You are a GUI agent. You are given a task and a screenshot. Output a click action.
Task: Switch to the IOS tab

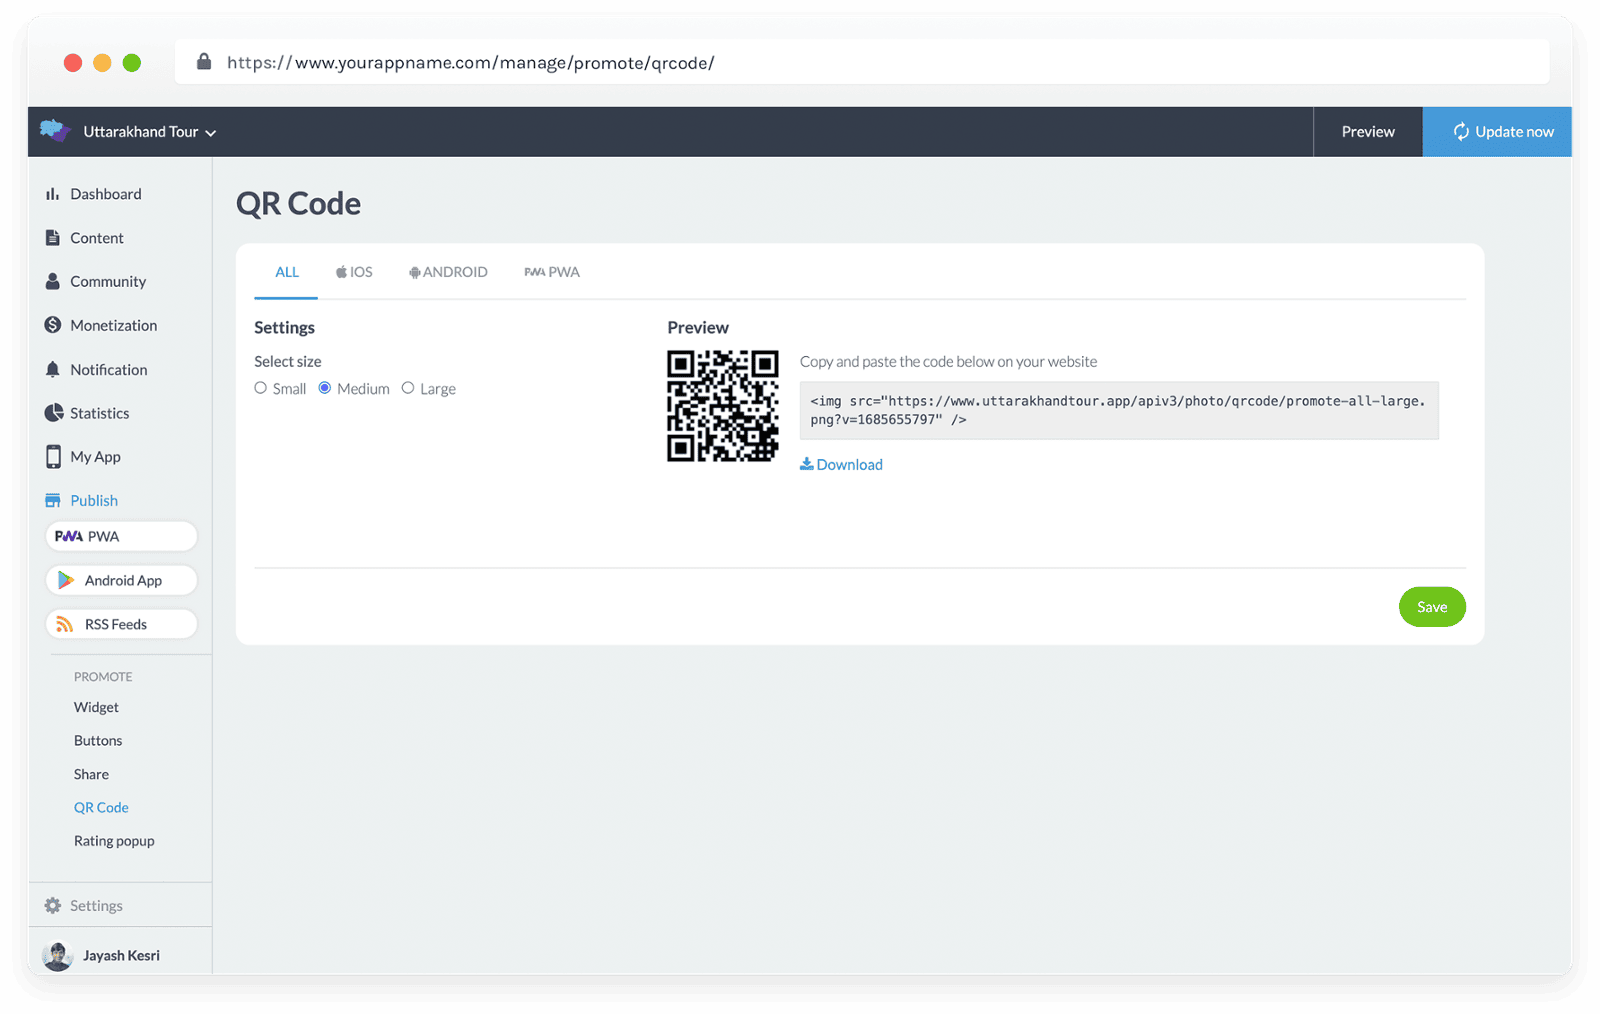pos(354,272)
